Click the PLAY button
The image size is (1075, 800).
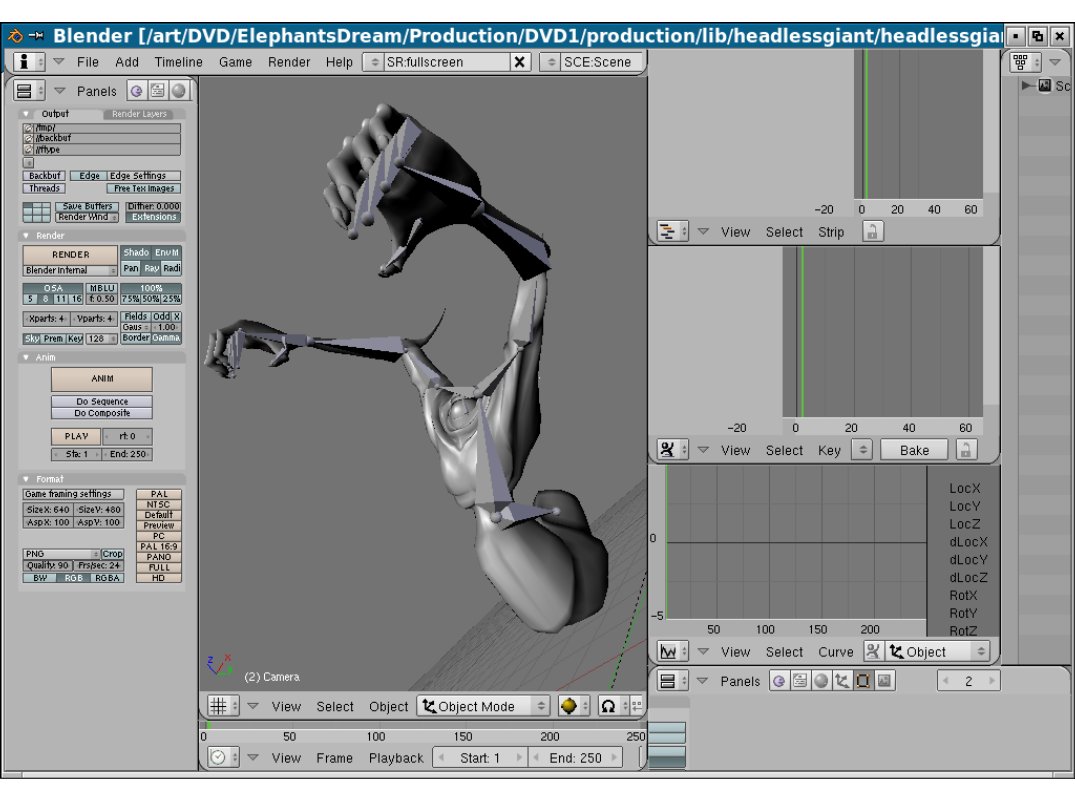(76, 436)
